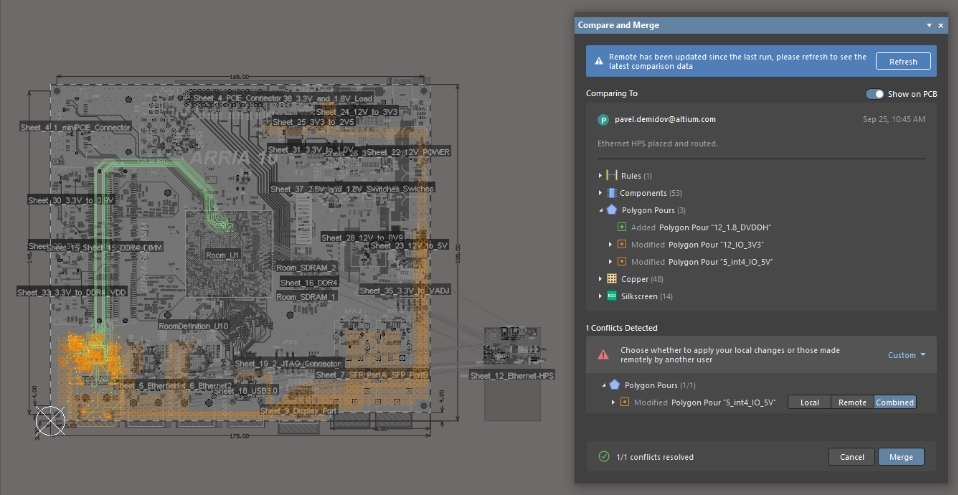The width and height of the screenshot is (958, 495).
Task: Choose Remote for the conflicting polygon pour
Action: coord(852,402)
